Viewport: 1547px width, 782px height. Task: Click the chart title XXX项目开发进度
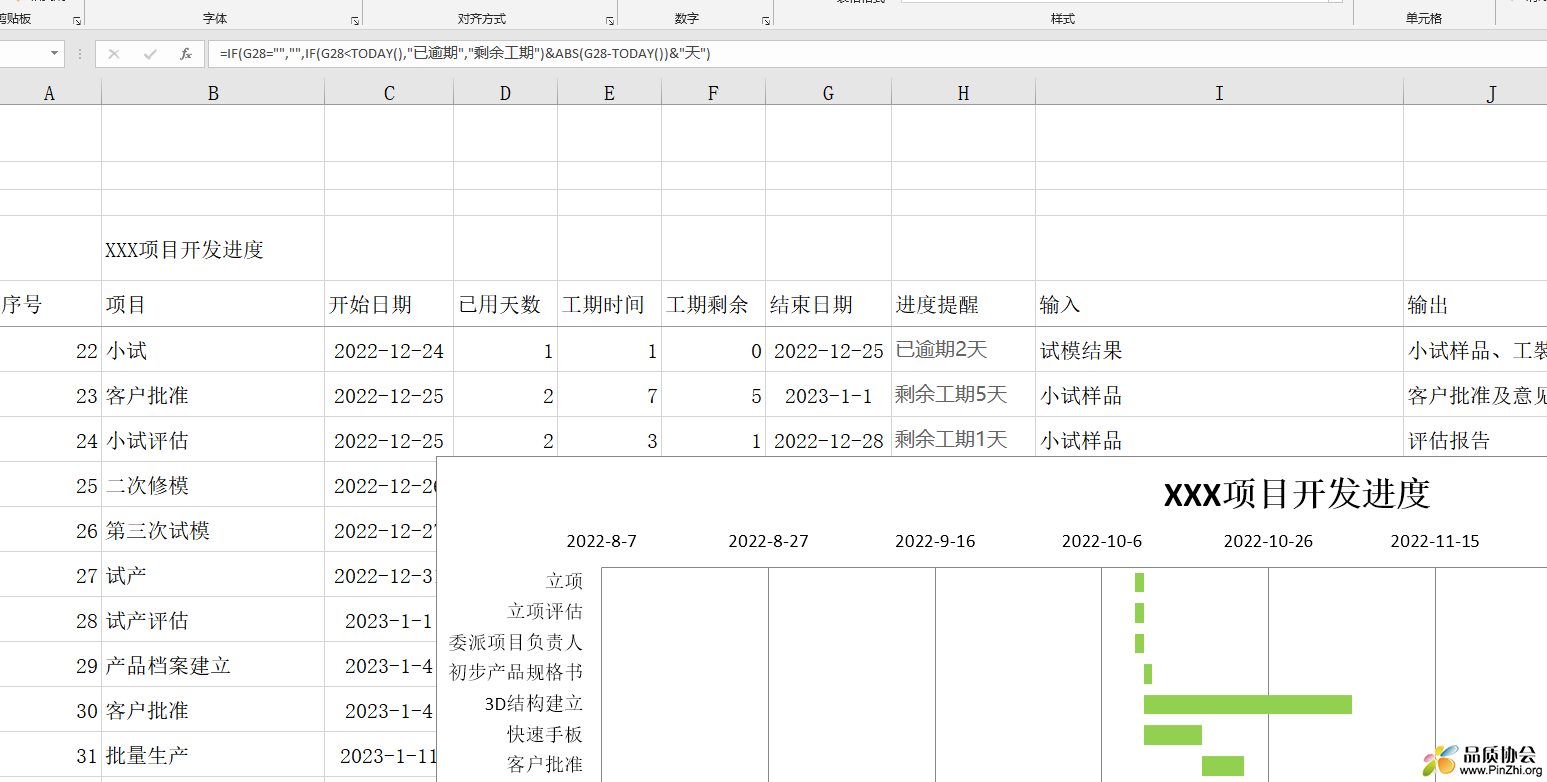point(1297,494)
